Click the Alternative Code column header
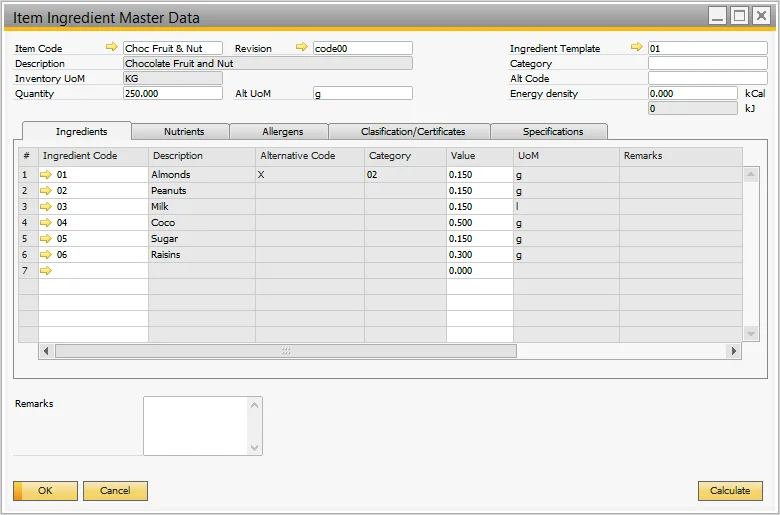This screenshot has height=515, width=780. [x=310, y=156]
